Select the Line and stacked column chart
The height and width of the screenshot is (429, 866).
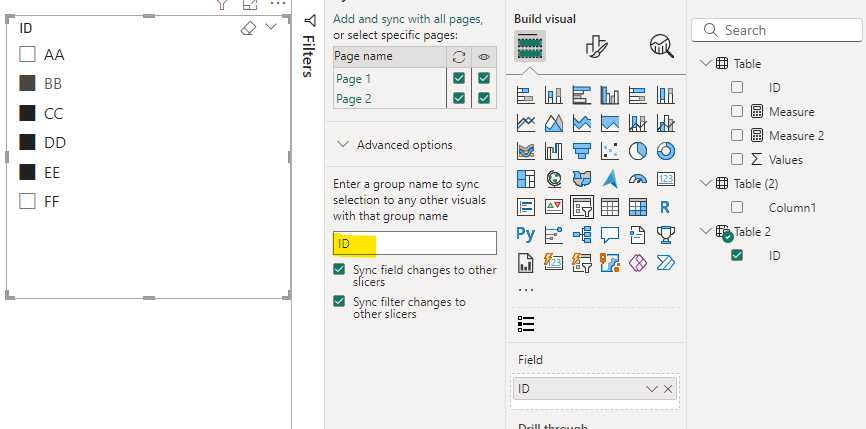click(x=637, y=123)
